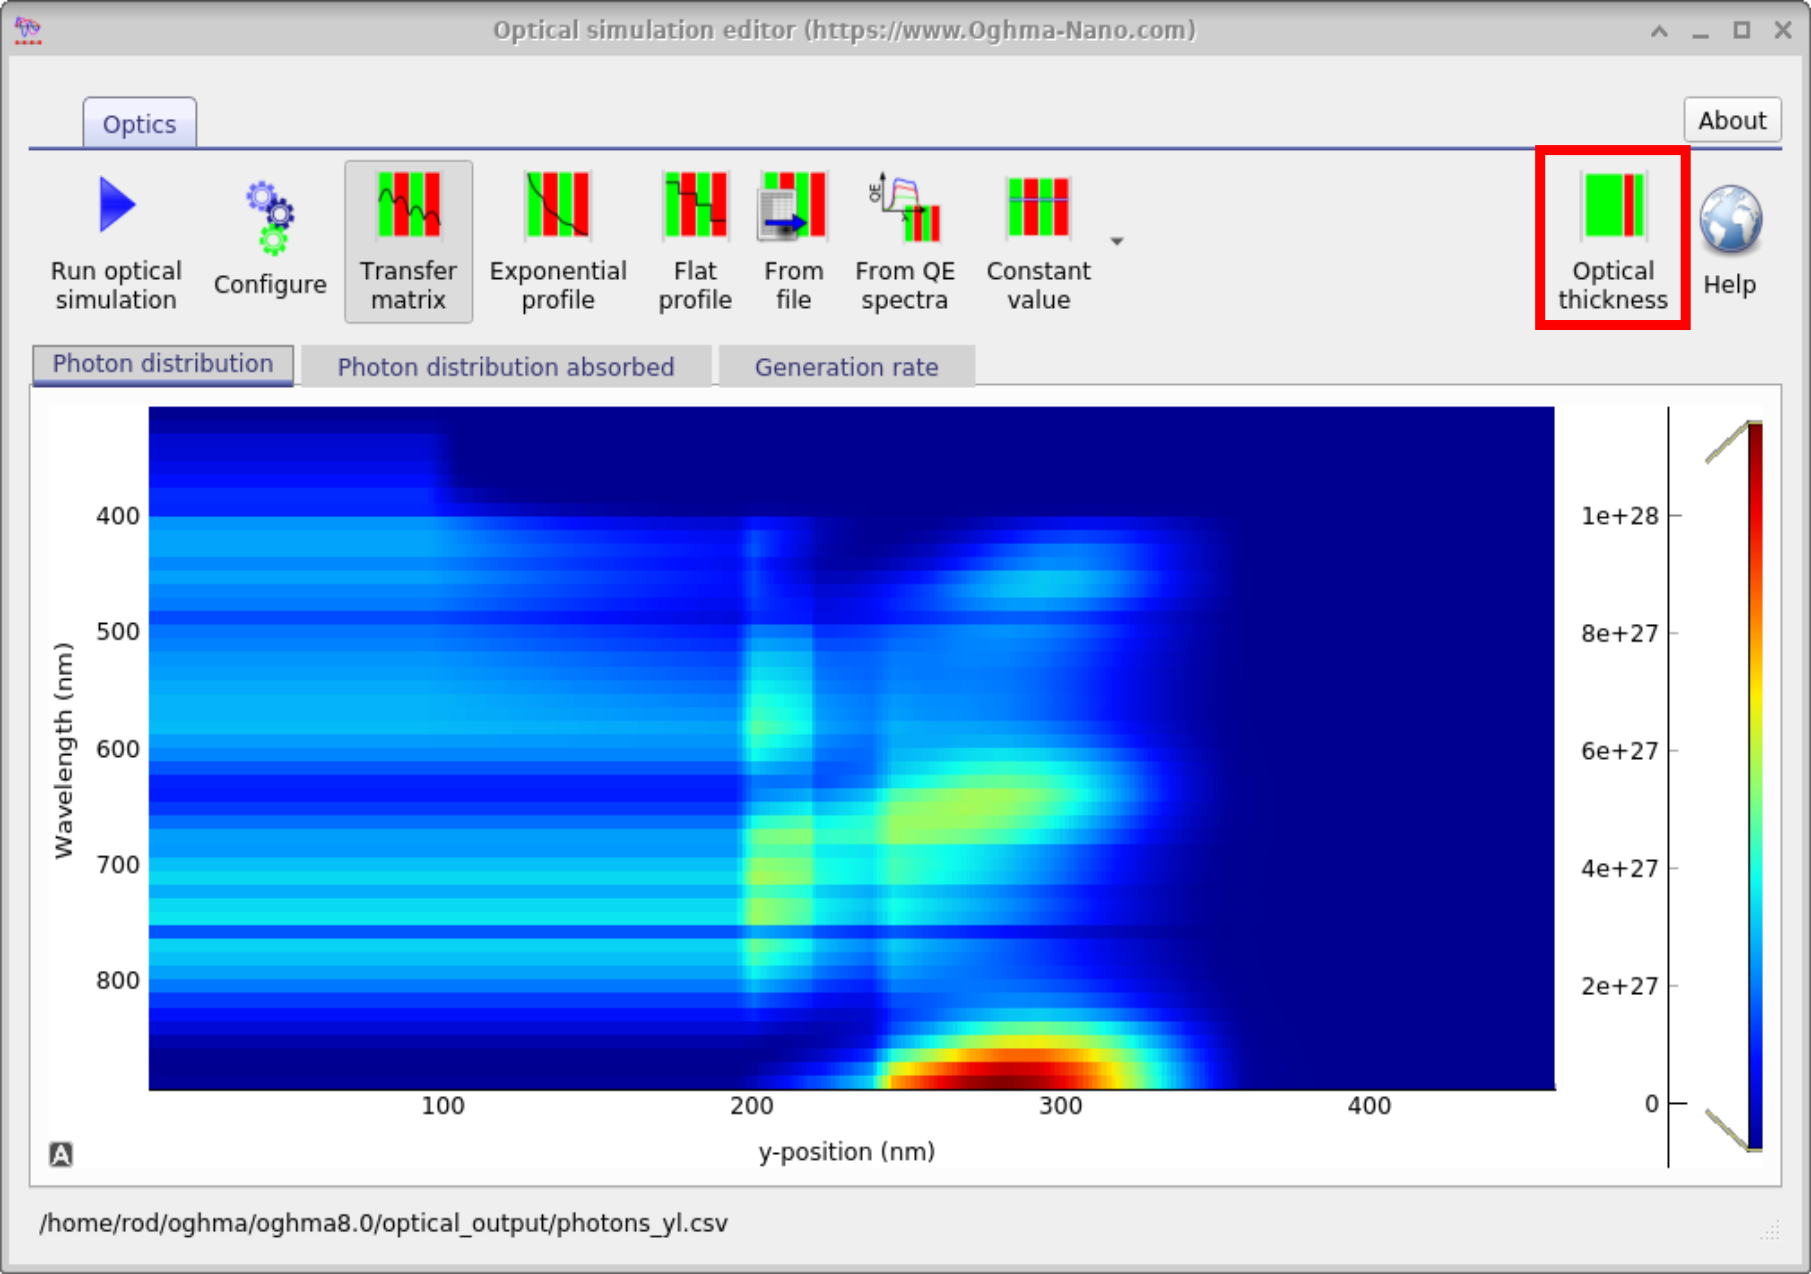Click the A annotation icon on the plot

pos(62,1153)
